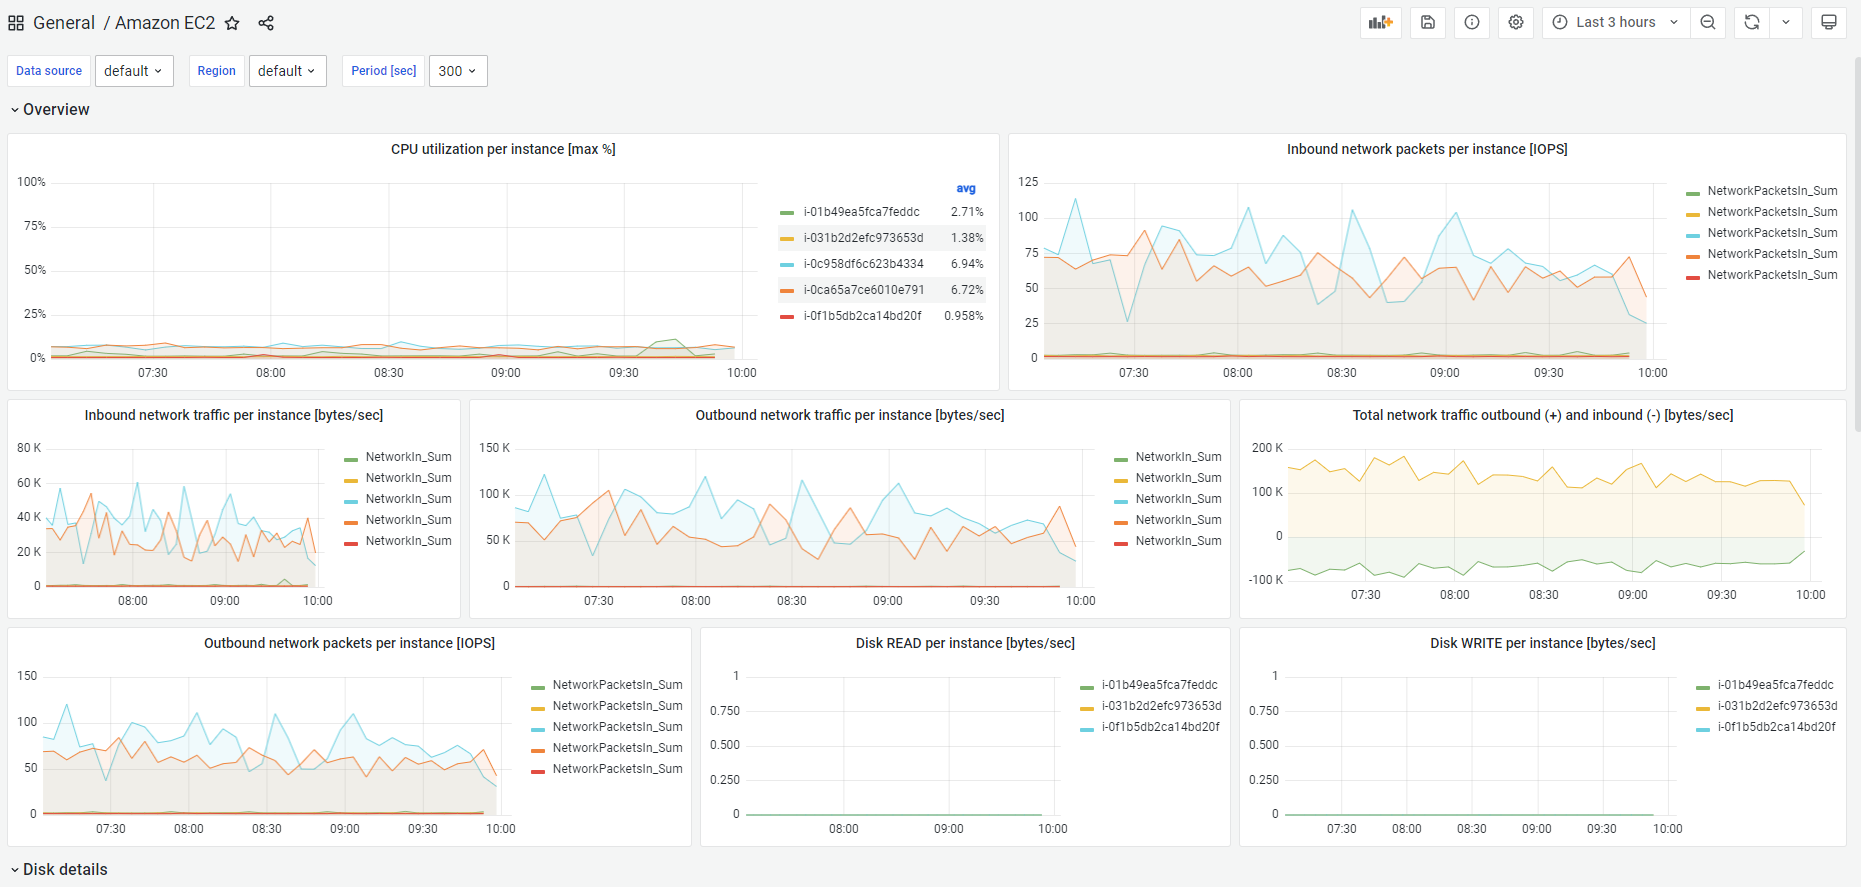
Task: Click the Data source variable label
Action: (49, 71)
